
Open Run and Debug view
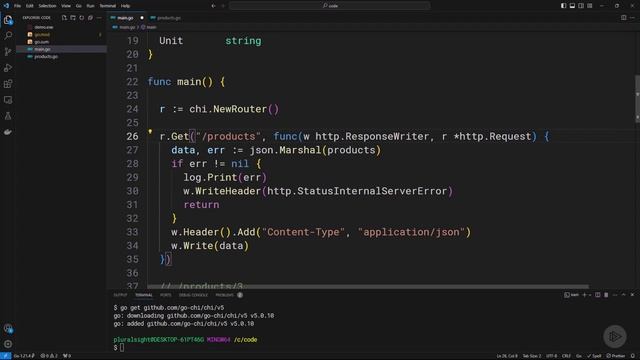8,68
